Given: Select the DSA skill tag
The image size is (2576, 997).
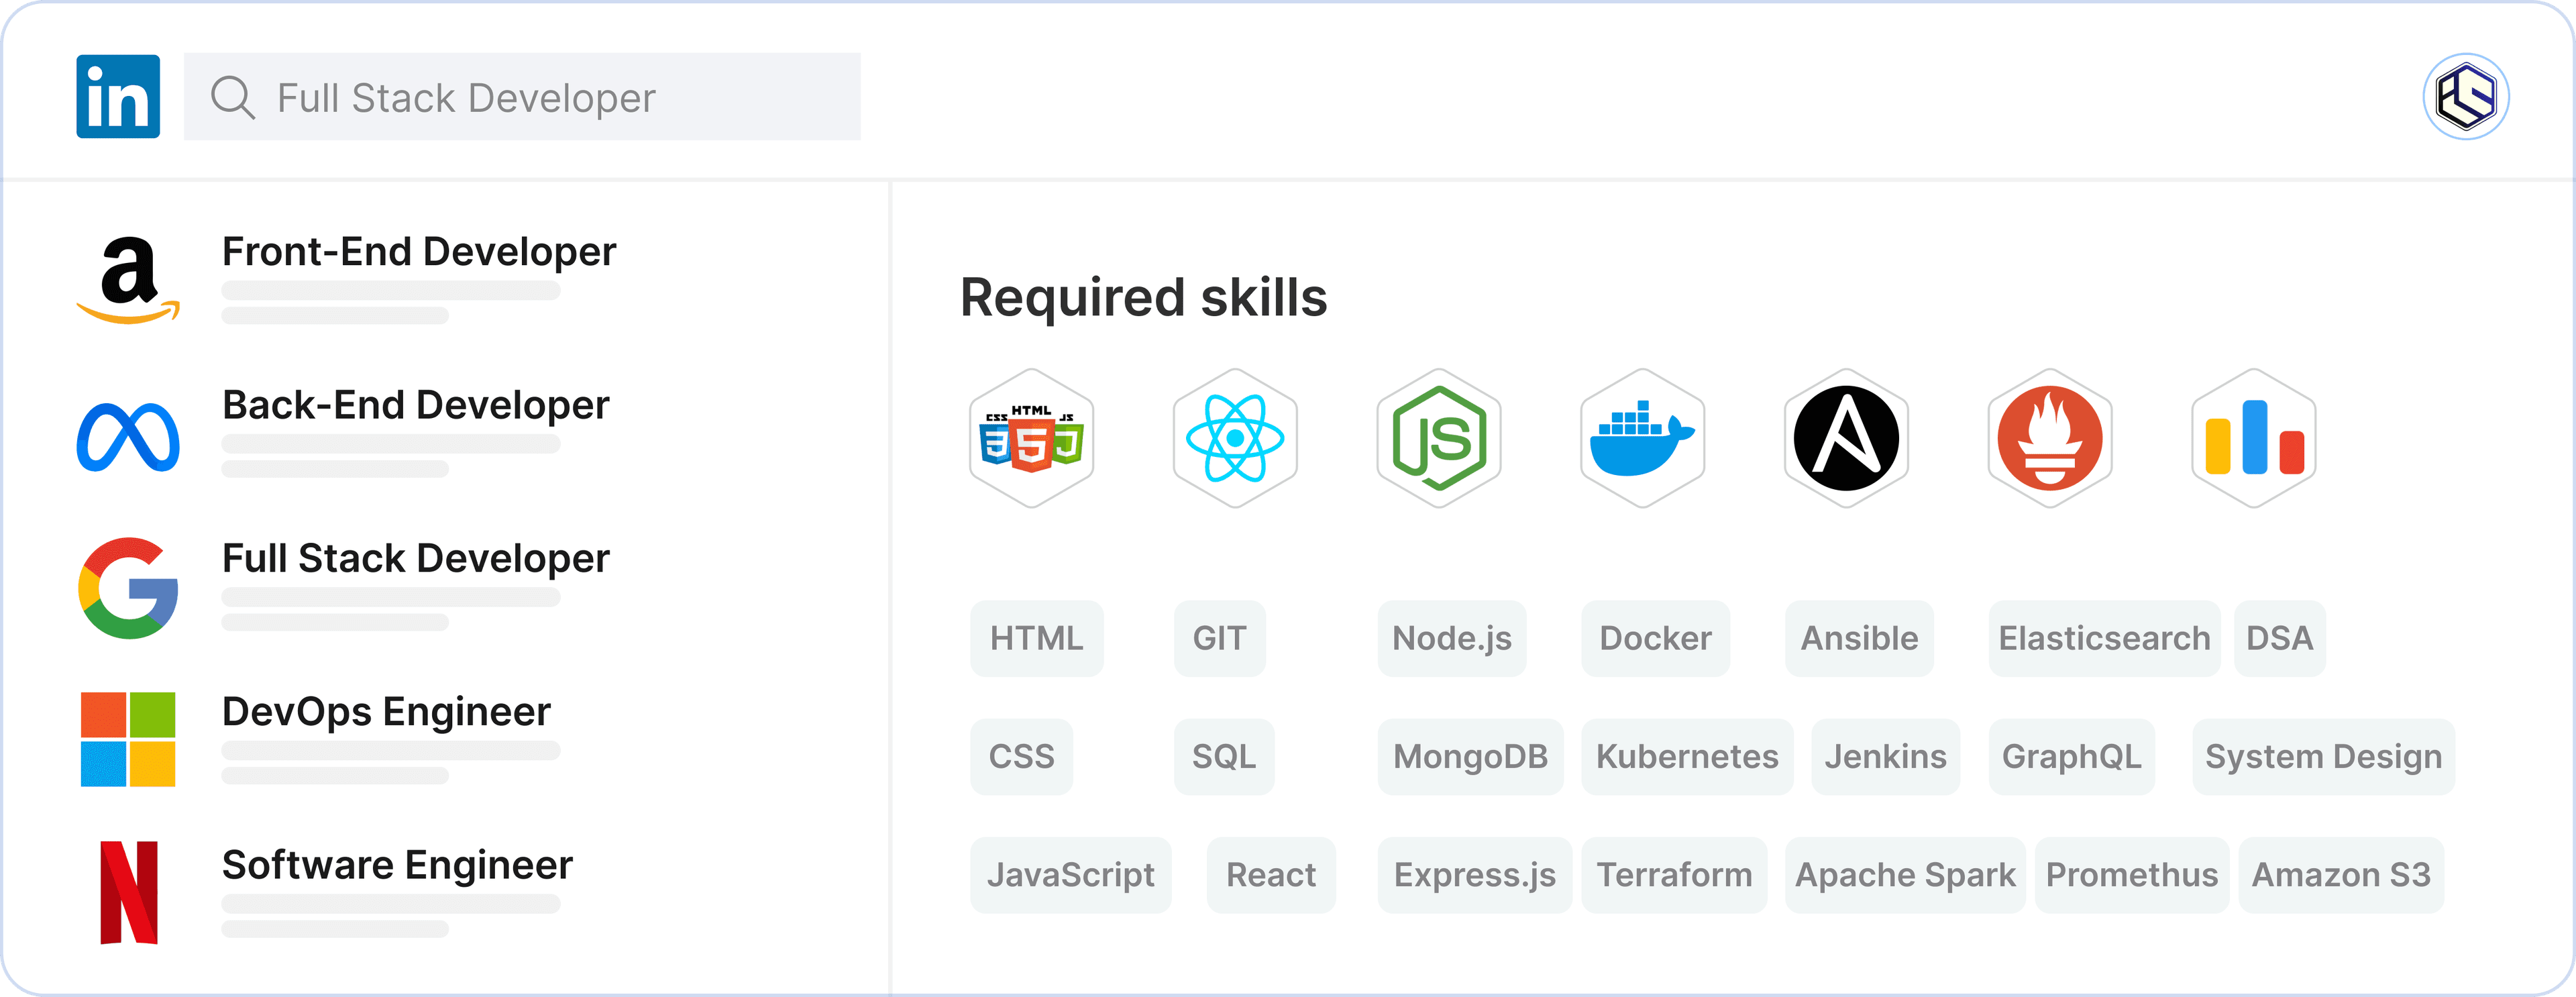Looking at the screenshot, I should [2279, 638].
